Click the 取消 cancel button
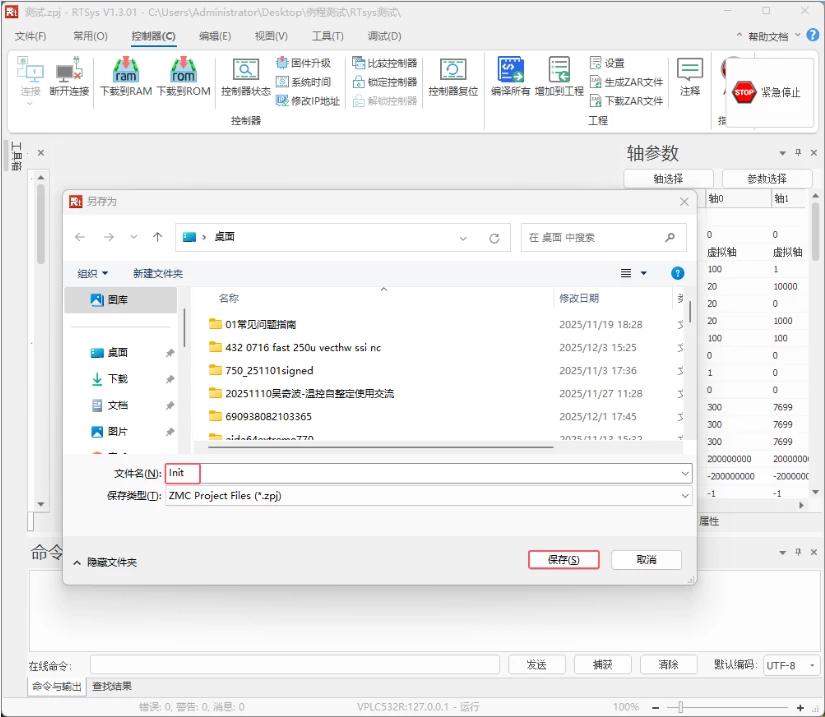 tap(646, 560)
